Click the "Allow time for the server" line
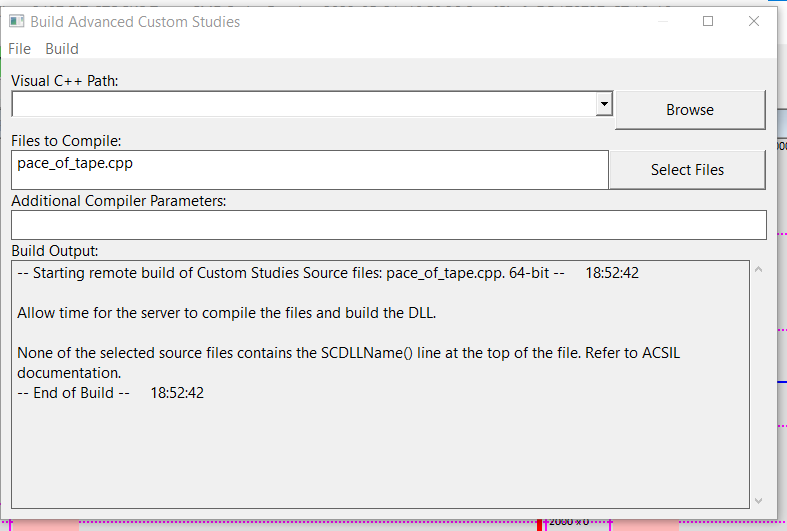 point(227,313)
